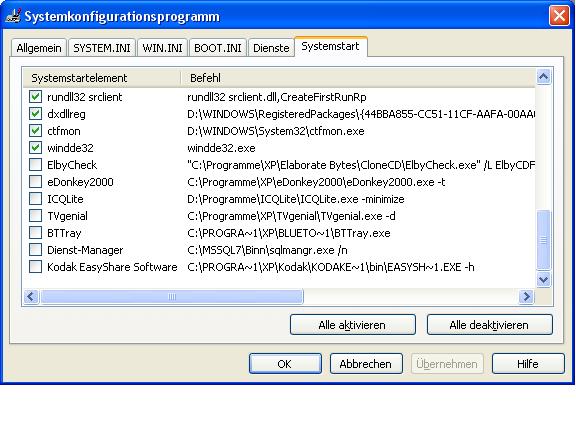Click the Systemkonfigurationsprogramm title bar icon
Image resolution: width=576 pixels, height=432 pixels.
13,16
